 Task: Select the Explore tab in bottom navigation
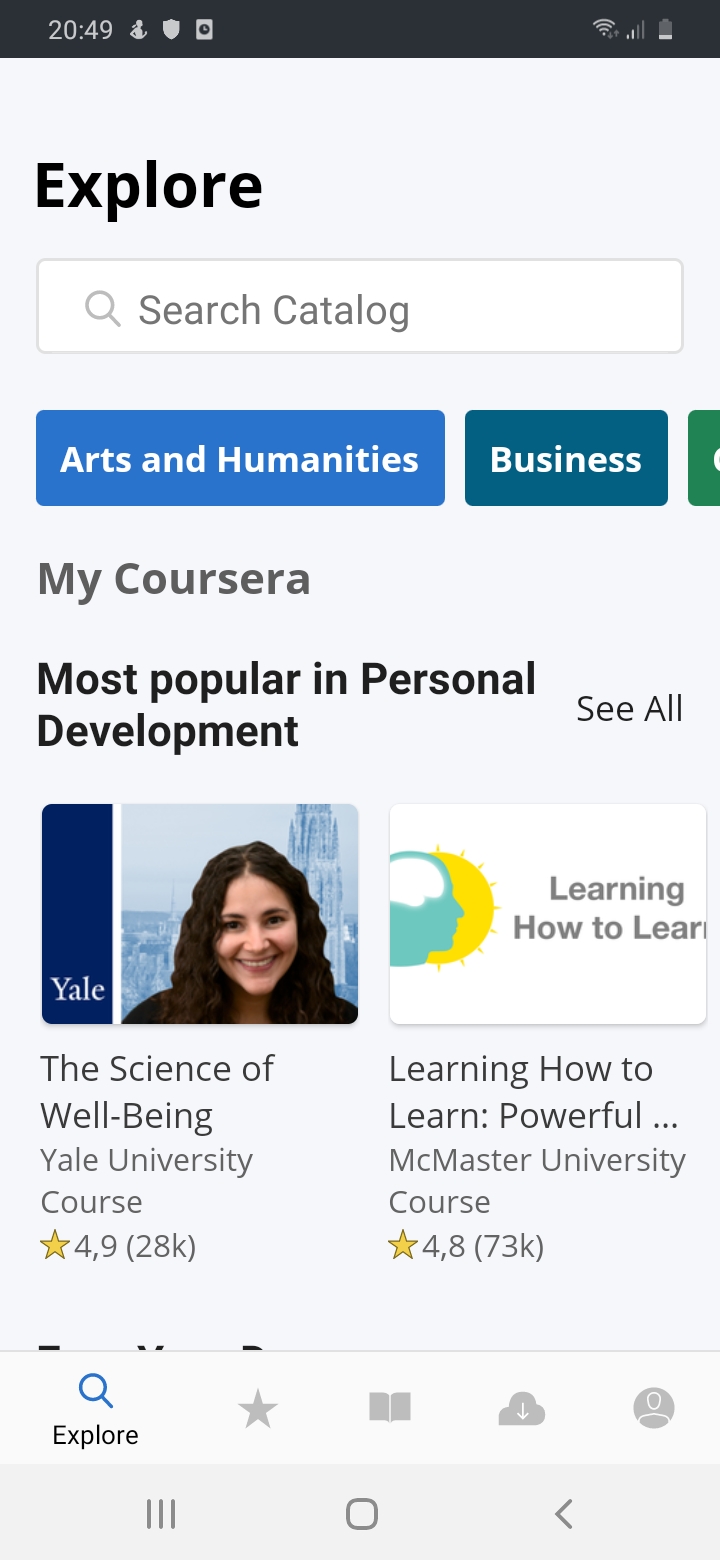95,1410
